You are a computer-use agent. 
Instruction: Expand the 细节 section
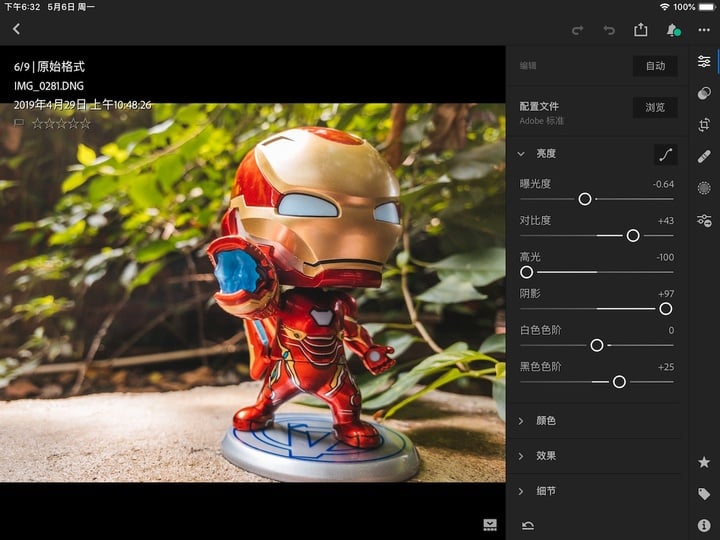521,492
